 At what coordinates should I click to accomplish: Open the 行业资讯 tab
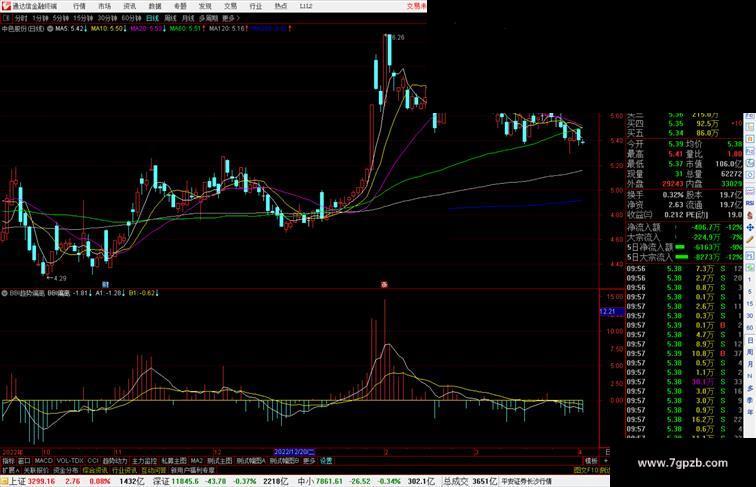pos(124,470)
